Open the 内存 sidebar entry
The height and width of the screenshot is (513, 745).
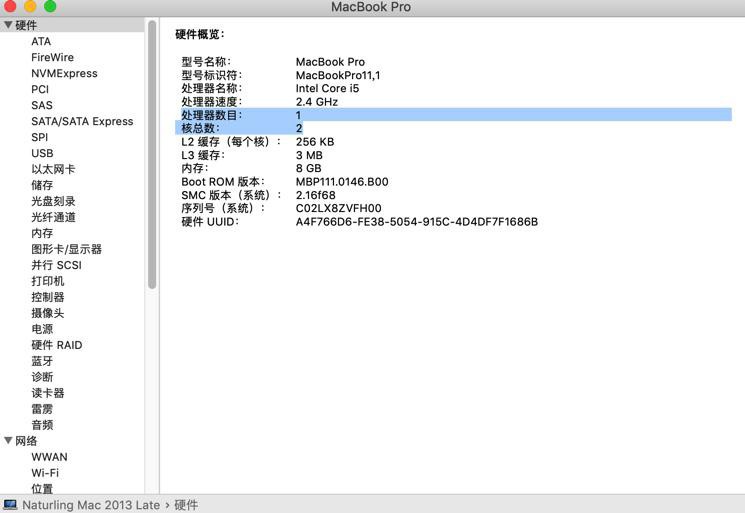[x=42, y=233]
